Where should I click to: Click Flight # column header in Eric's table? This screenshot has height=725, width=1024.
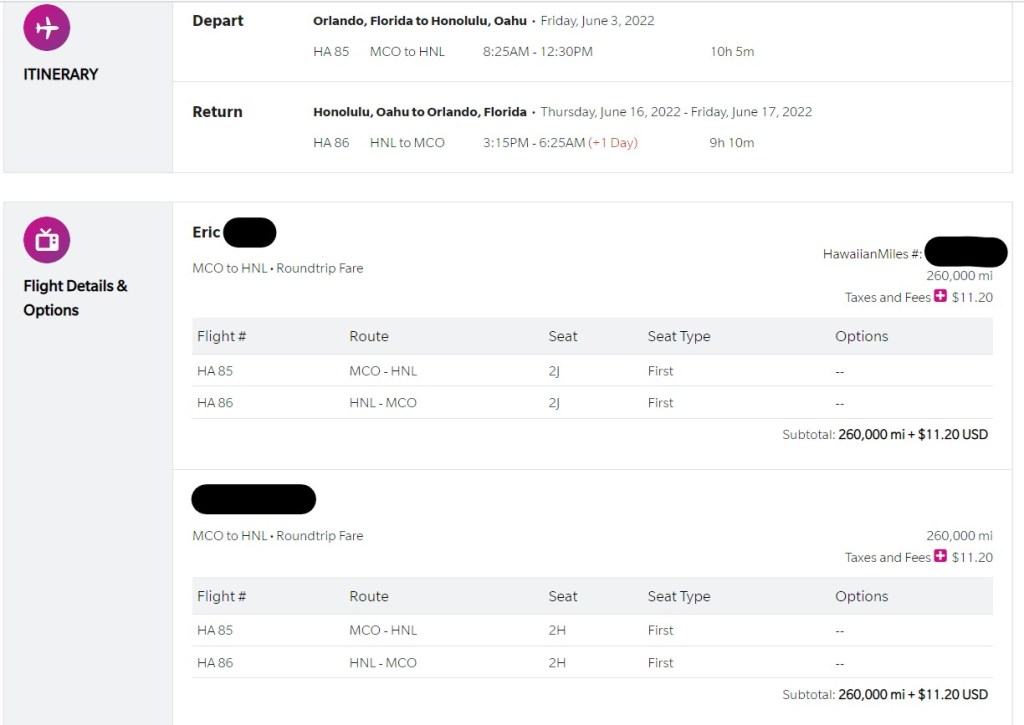[x=221, y=336]
